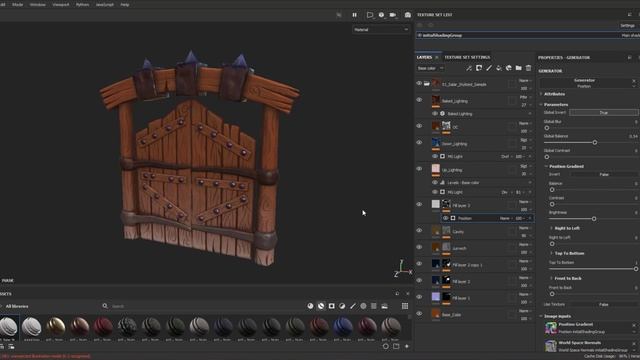Click the levels icon on Levels - Base color row
Image resolution: width=640 pixels, height=360 pixels.
pos(442,182)
